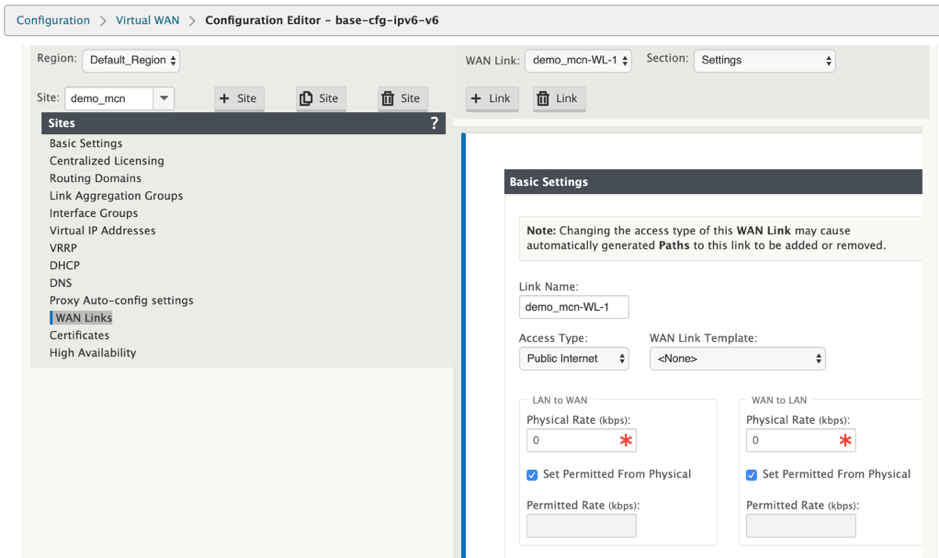Select Certificates in the Sites list
939x558 pixels.
pyautogui.click(x=79, y=335)
